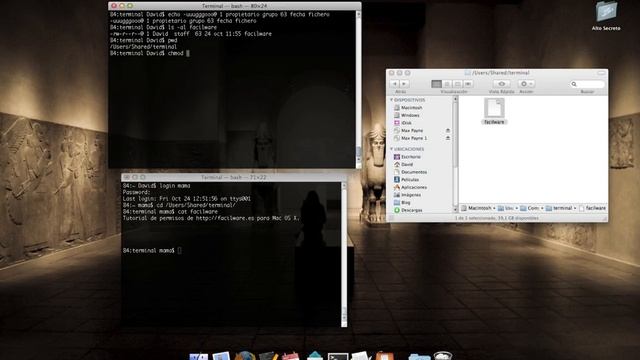Go back in the Finder window

tap(394, 84)
